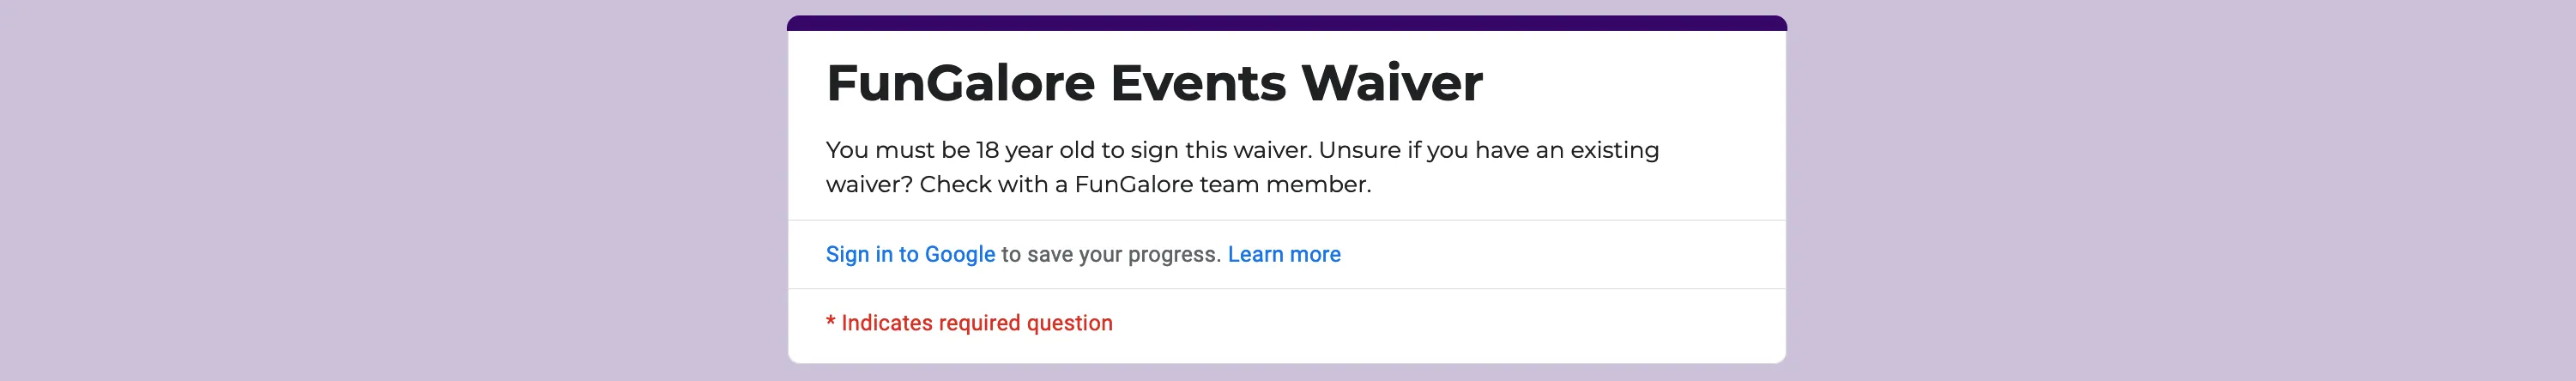
Task: Click the lavender background right of form
Action: 2180,190
